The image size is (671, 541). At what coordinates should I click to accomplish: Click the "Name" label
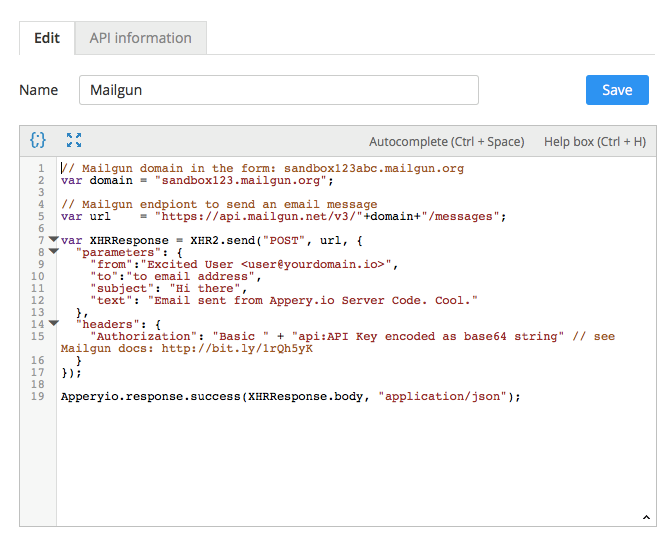tap(39, 90)
